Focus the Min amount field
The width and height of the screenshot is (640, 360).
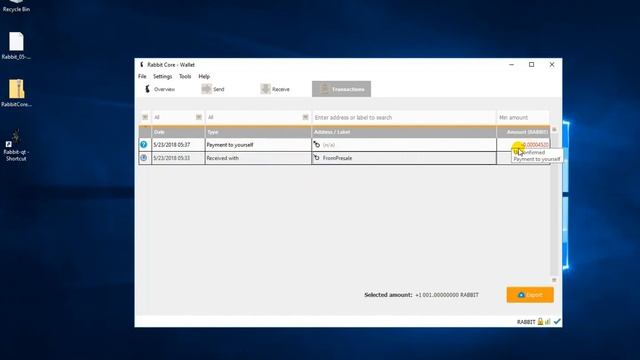523,118
